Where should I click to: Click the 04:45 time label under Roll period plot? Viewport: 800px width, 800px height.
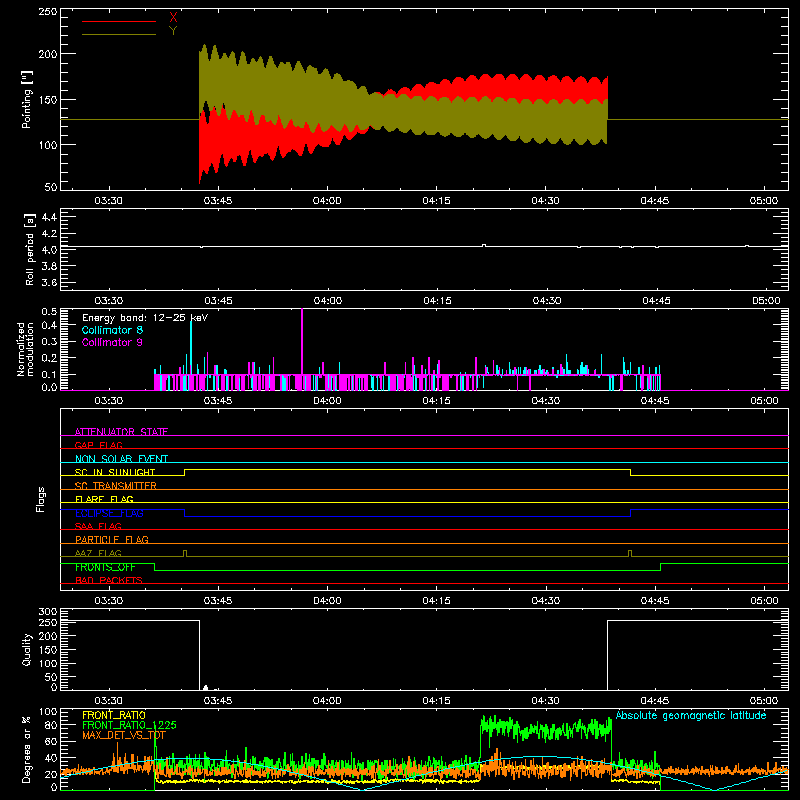click(656, 301)
